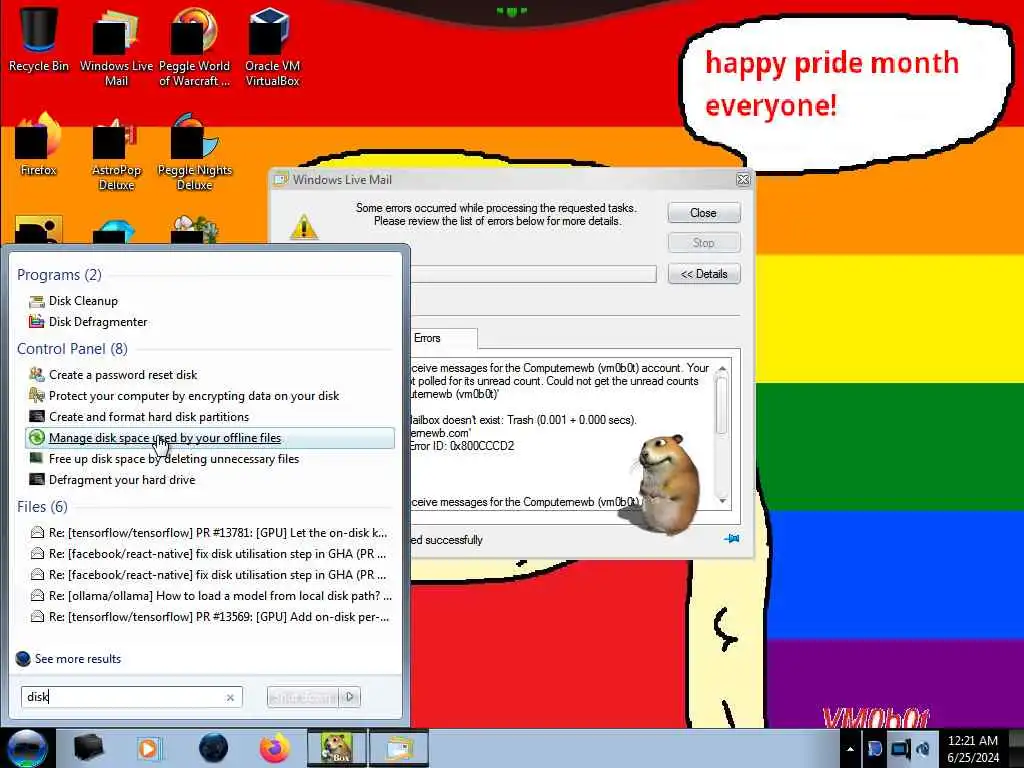Click the Stop button in mail dialog
The height and width of the screenshot is (768, 1024).
pyautogui.click(x=704, y=243)
